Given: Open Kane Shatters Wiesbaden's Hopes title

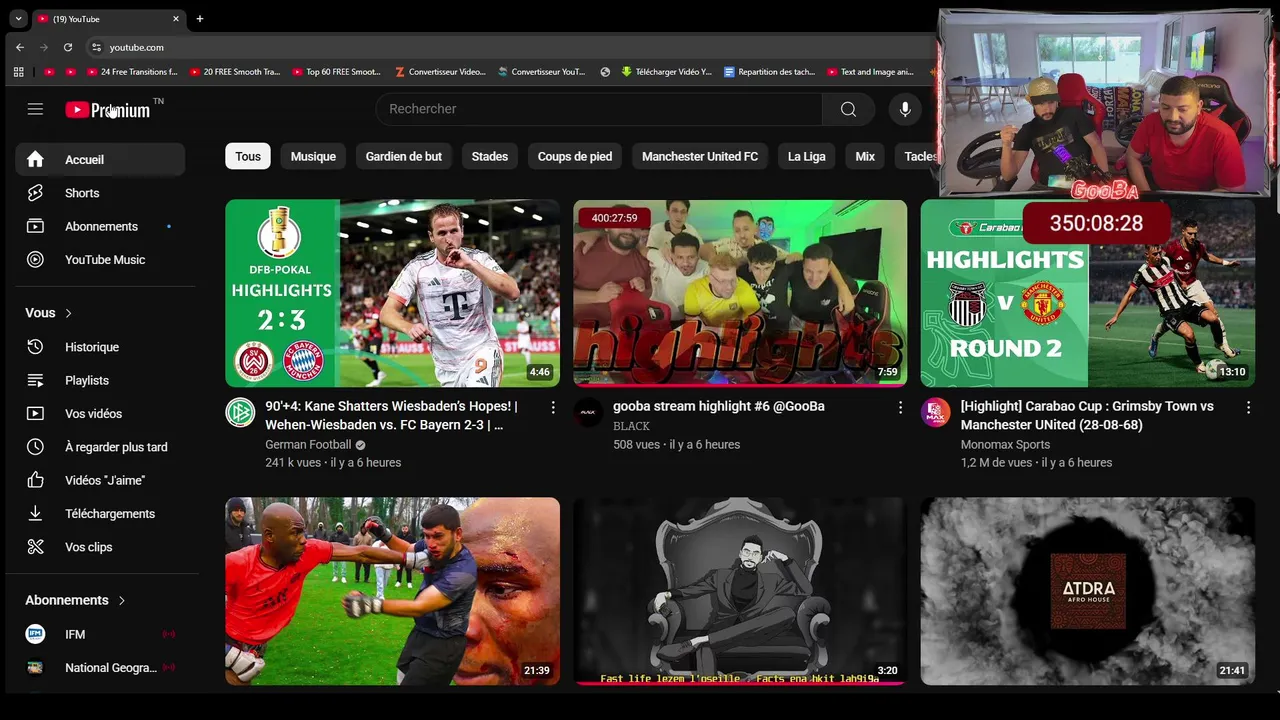Looking at the screenshot, I should (x=391, y=416).
